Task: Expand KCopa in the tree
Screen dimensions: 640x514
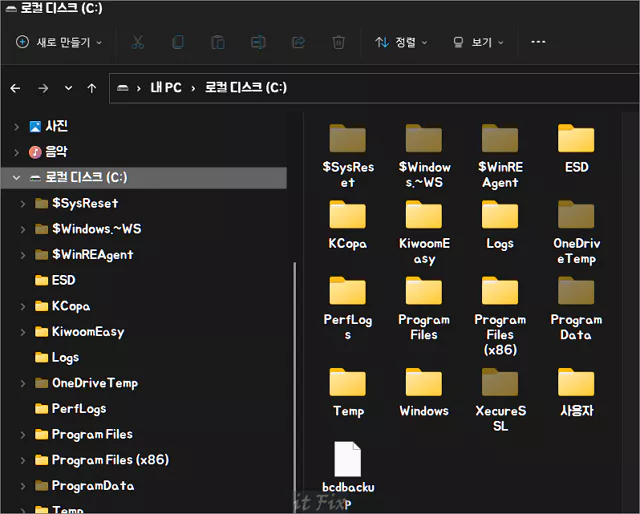Action: click(x=23, y=307)
